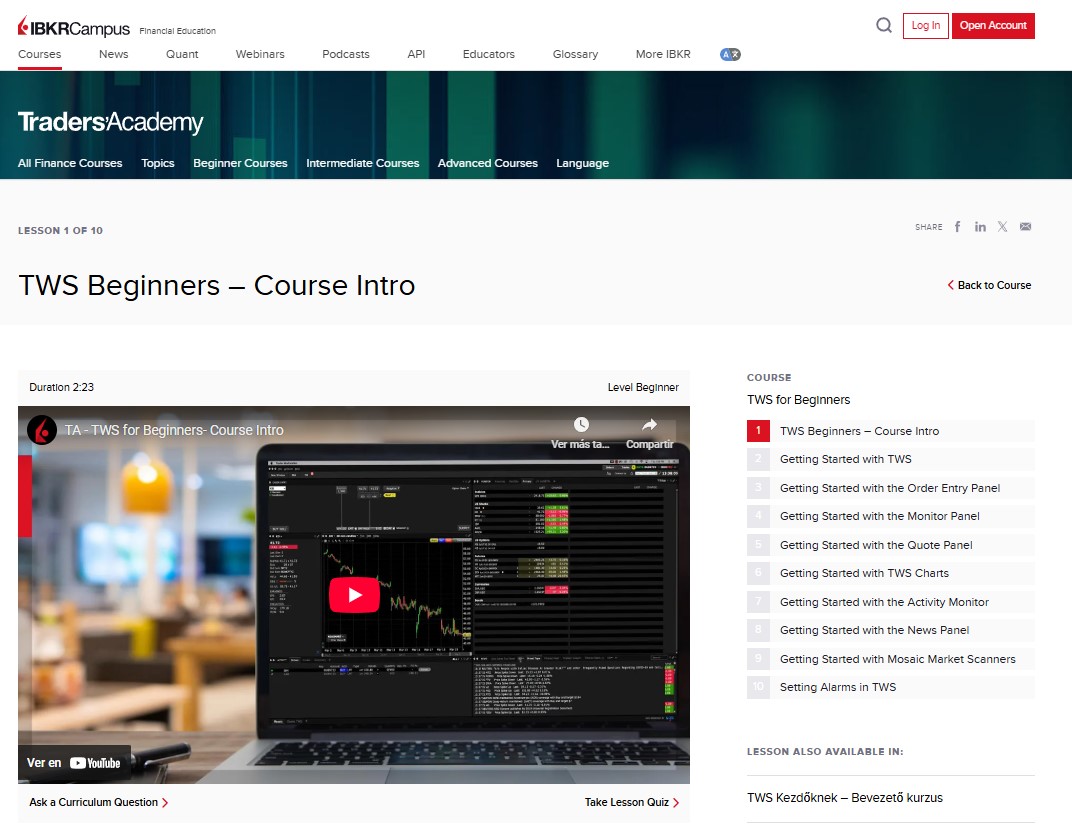Click the Log In button

925,26
